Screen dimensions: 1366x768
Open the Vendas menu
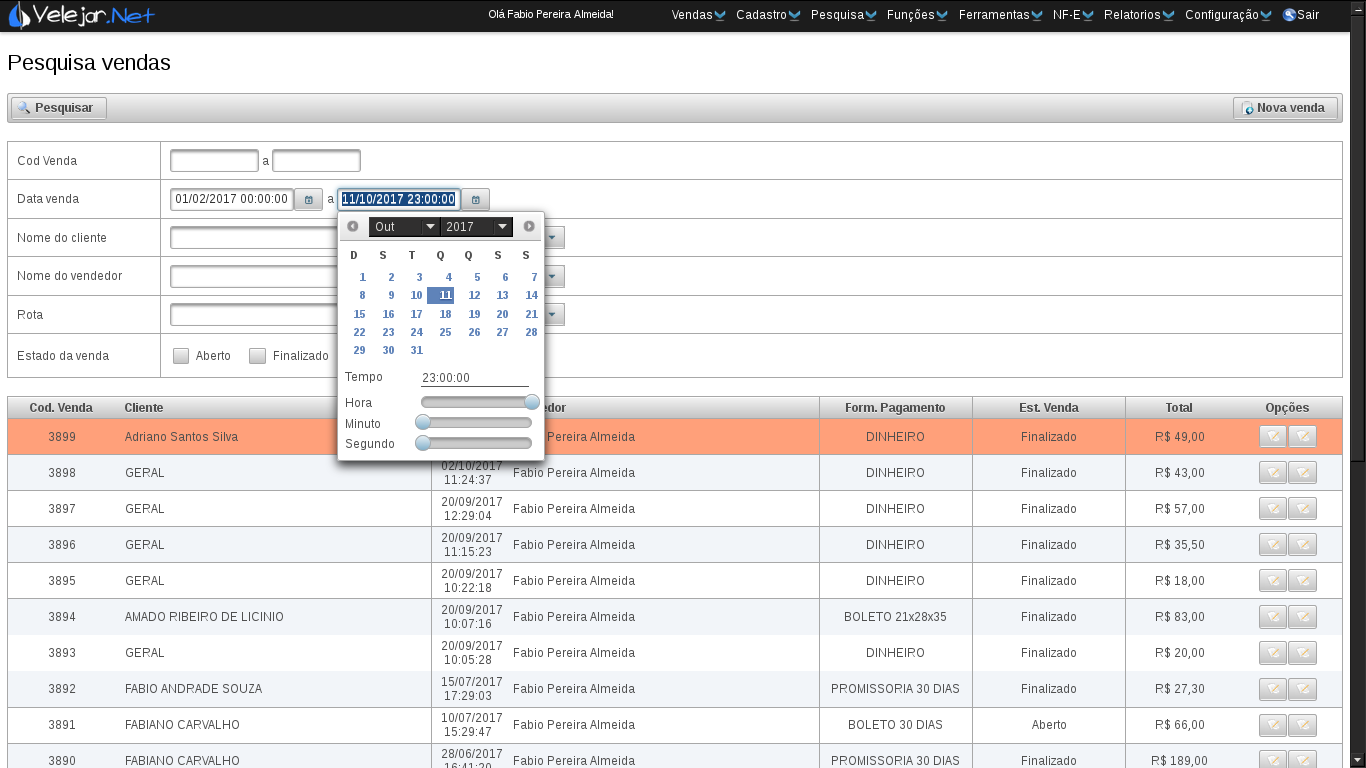click(698, 15)
